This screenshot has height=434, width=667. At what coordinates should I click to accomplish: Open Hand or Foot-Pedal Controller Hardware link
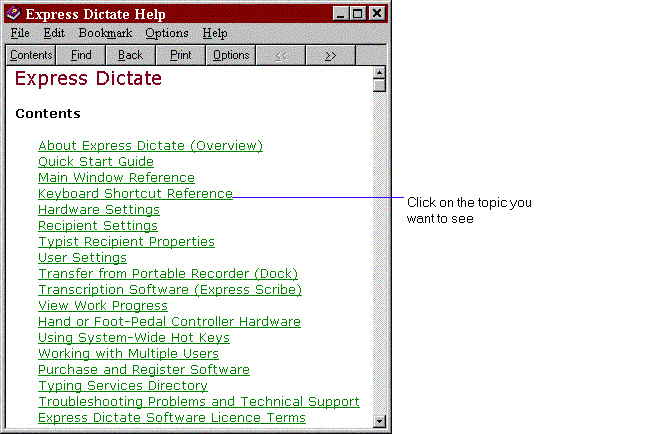[x=169, y=322]
